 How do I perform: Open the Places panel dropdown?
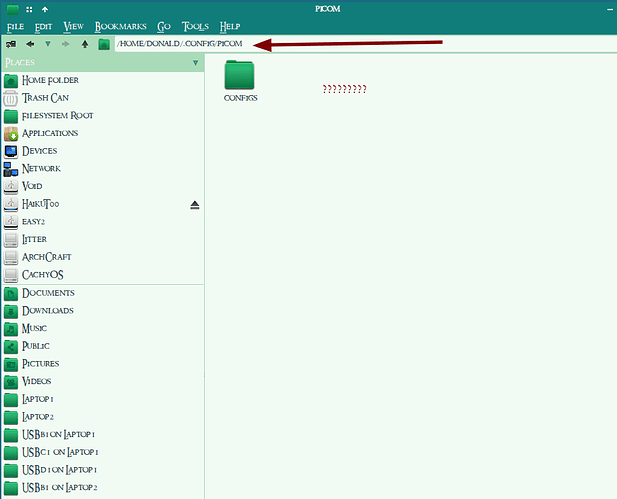(195, 63)
